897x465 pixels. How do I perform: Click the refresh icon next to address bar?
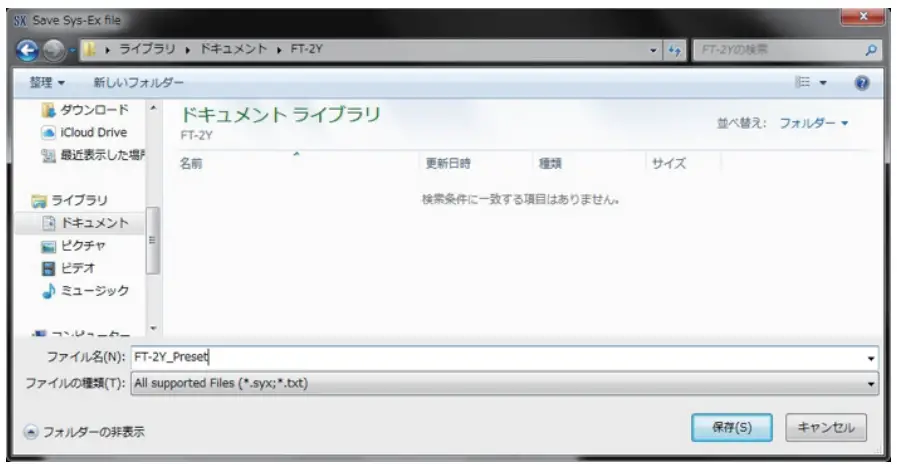675,50
